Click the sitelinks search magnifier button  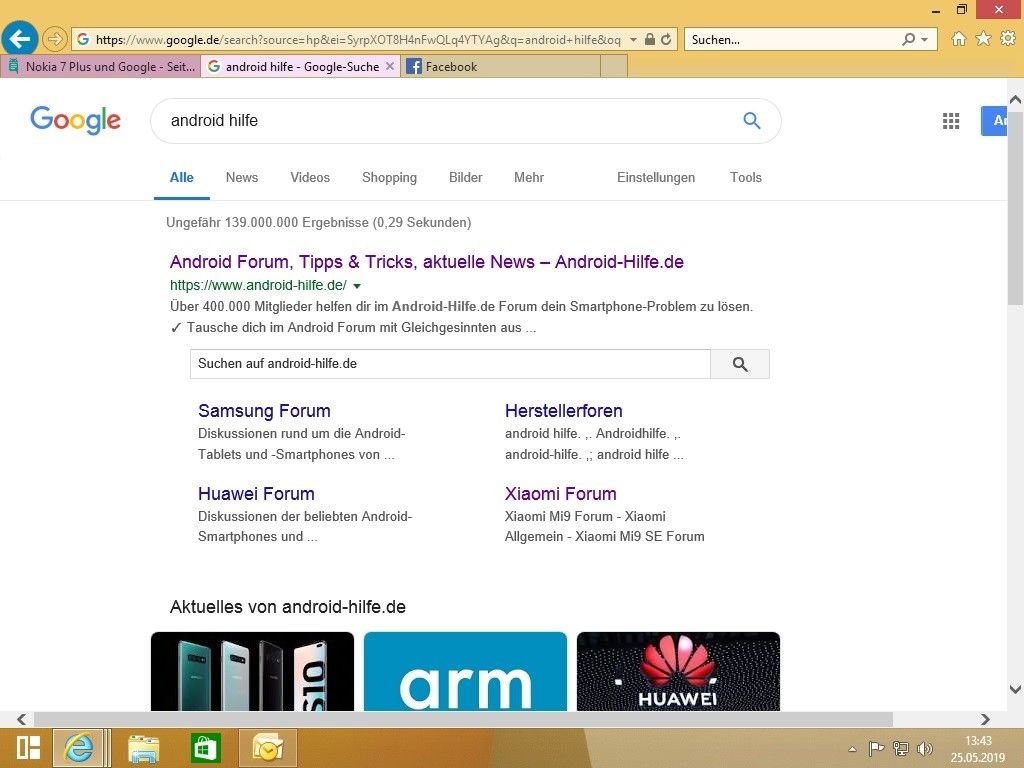point(740,364)
